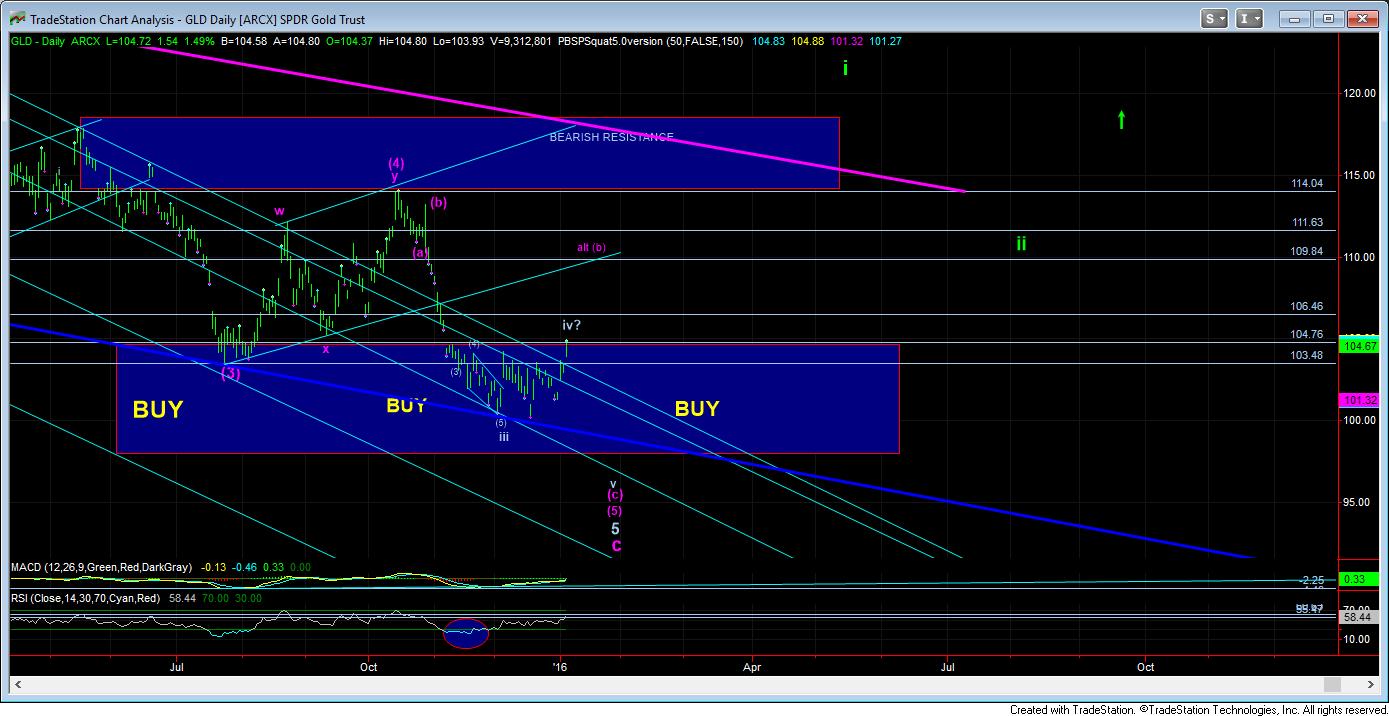Select the magenta 'w' wave label
The width and height of the screenshot is (1389, 716).
pos(279,211)
